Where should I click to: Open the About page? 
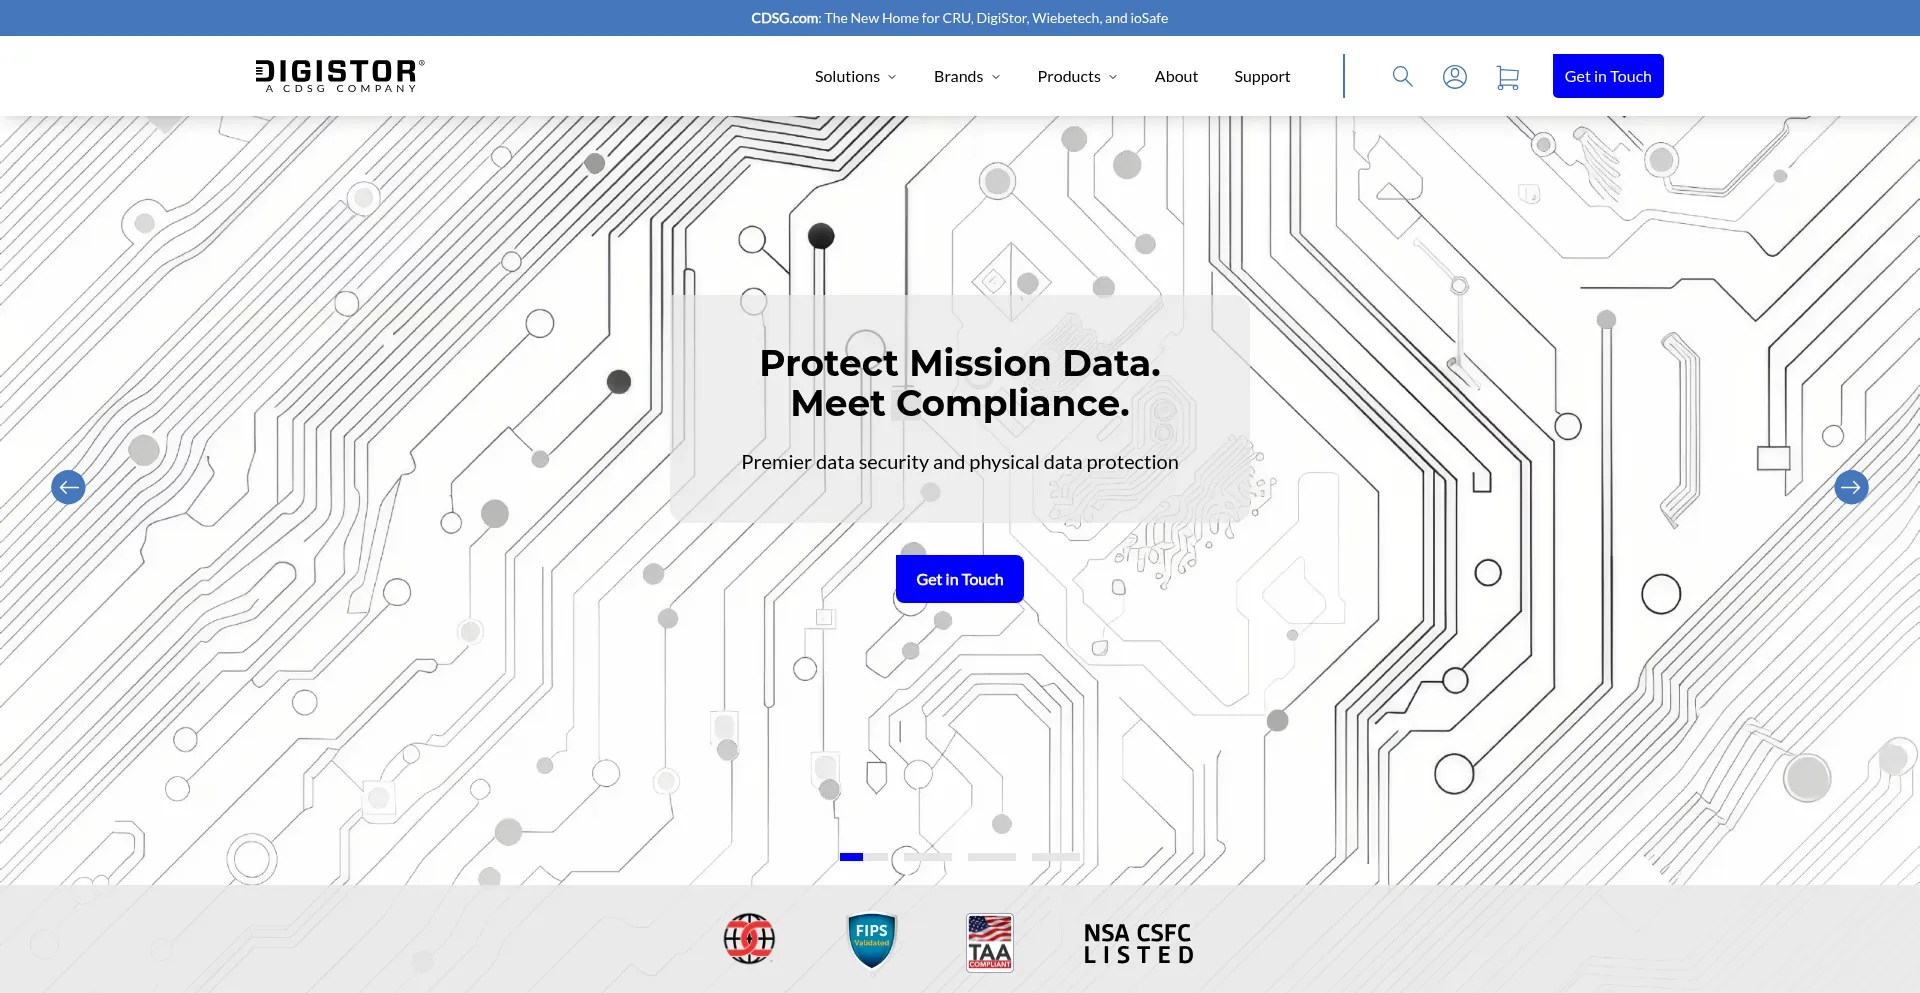1176,76
